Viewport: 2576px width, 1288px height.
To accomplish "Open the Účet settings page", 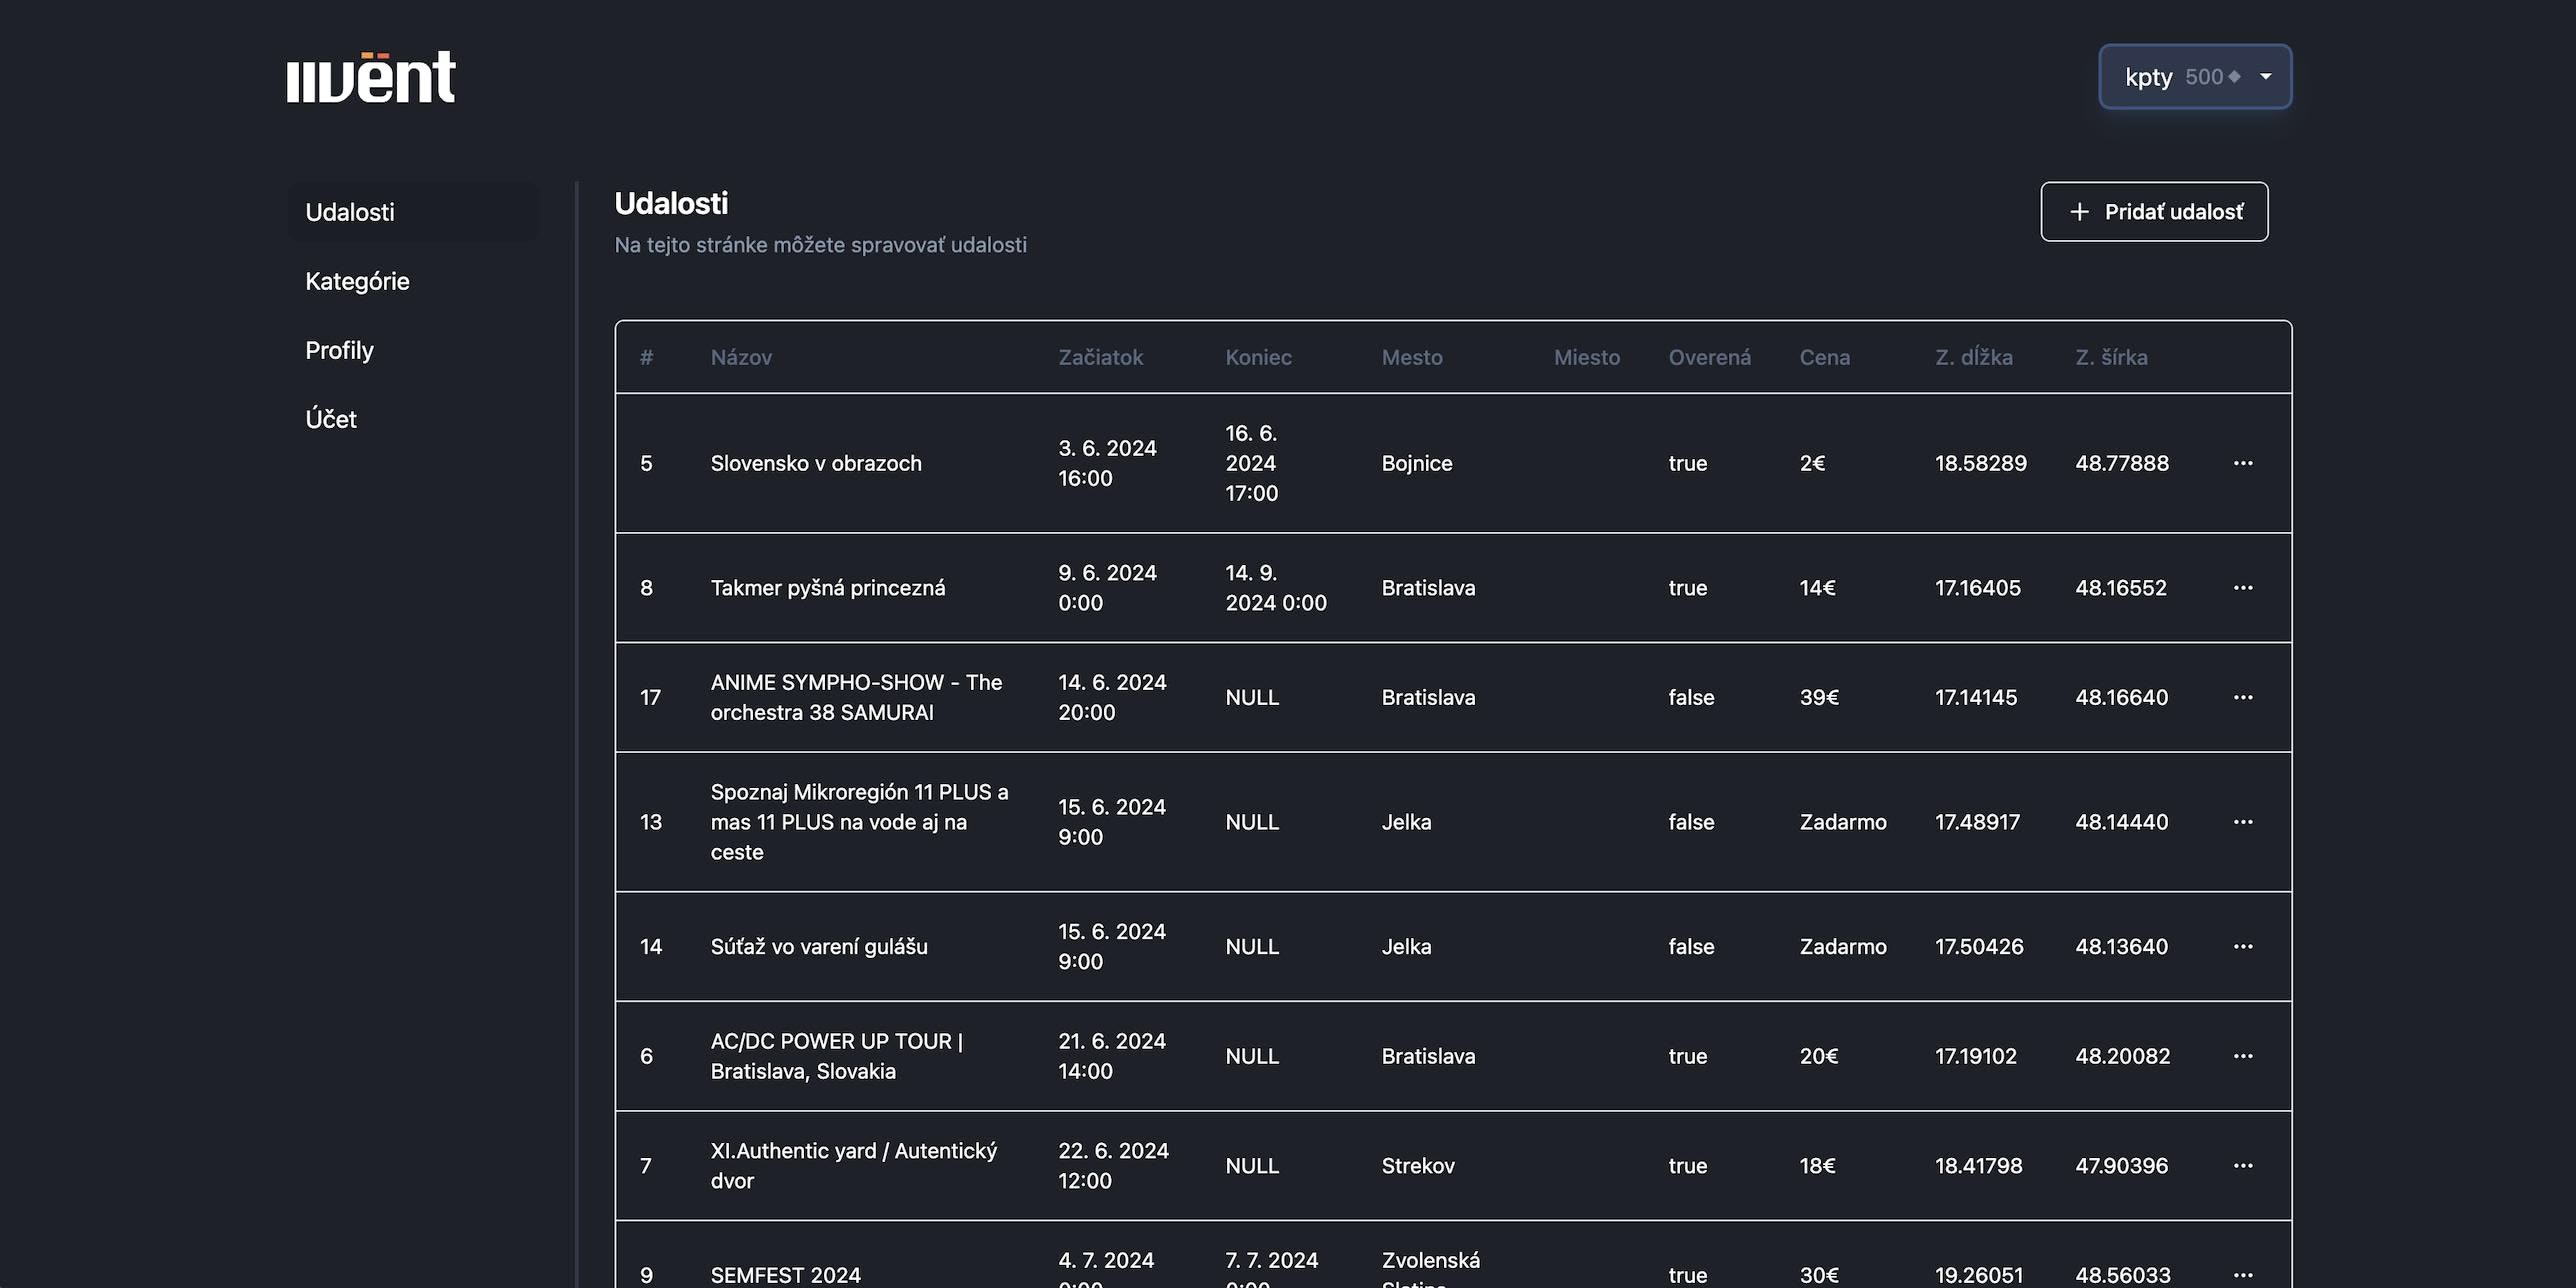I will [331, 419].
